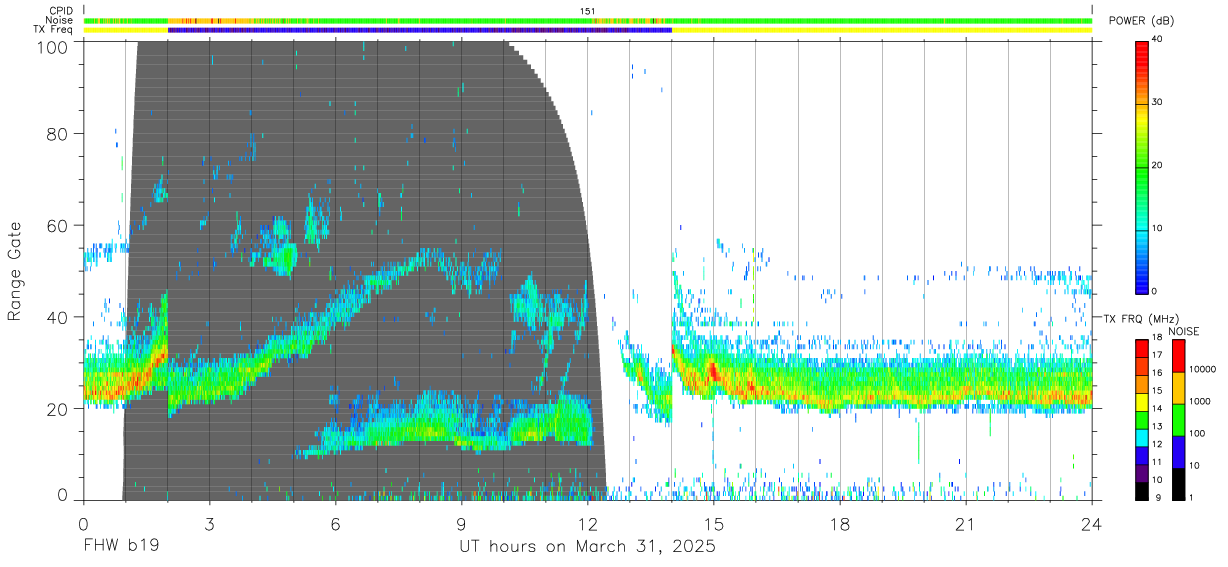Click the TX FRQ colorbar
Image resolution: width=1228 pixels, height=567 pixels.
[1142, 419]
